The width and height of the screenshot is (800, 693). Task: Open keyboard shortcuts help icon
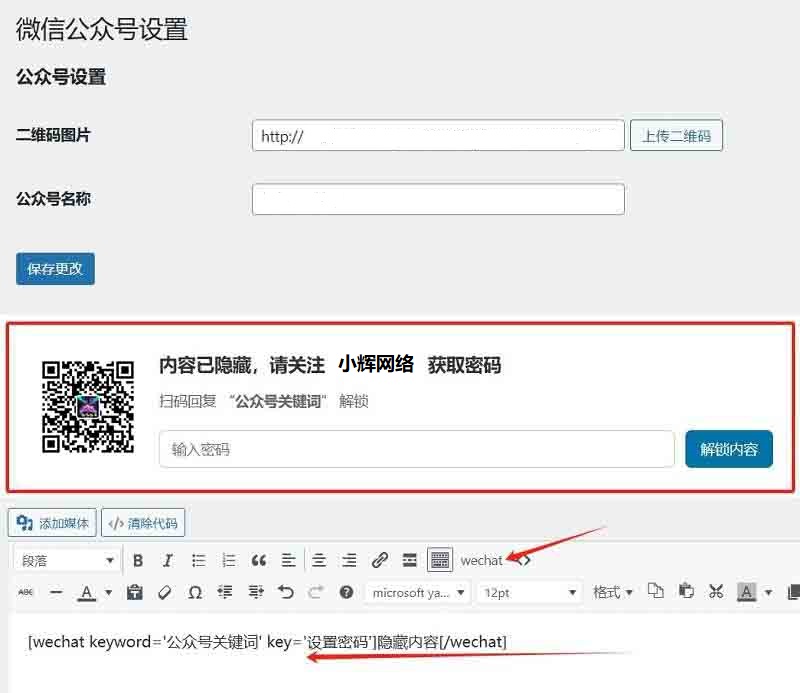[346, 592]
